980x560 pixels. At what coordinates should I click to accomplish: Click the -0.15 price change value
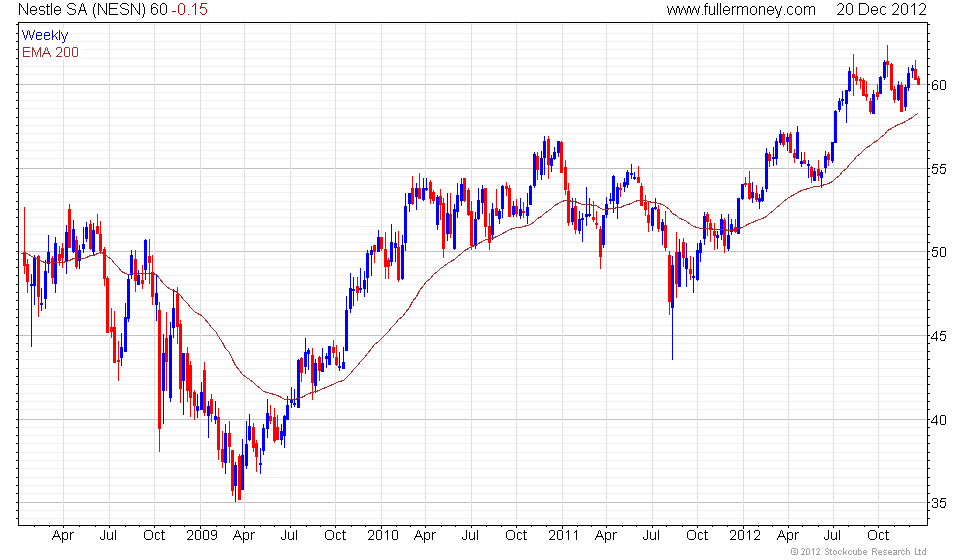(x=189, y=10)
